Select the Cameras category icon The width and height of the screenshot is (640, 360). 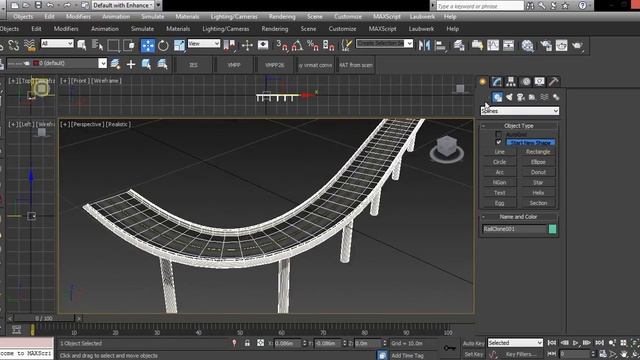pos(520,97)
